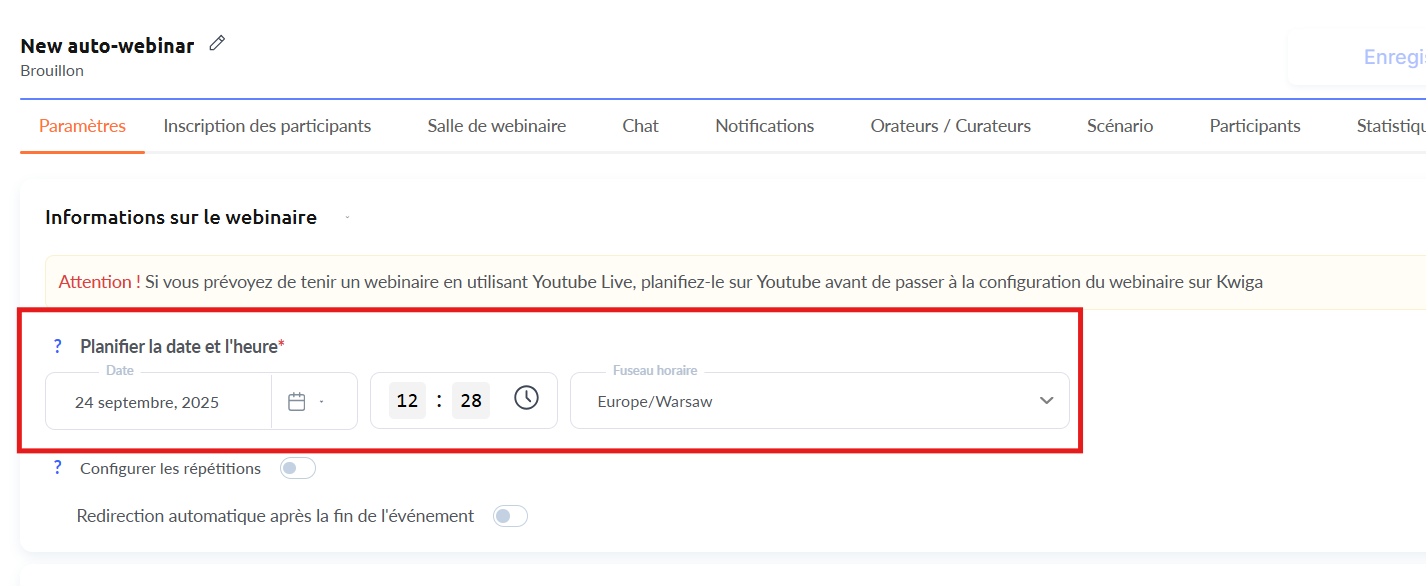The height and width of the screenshot is (586, 1426).
Task: Select the hour field showing 12
Action: click(407, 401)
